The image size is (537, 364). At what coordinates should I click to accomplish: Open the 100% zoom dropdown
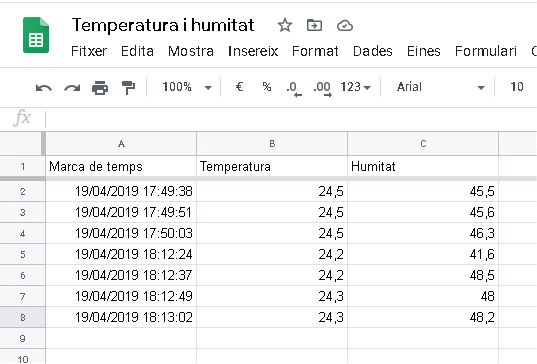[187, 87]
